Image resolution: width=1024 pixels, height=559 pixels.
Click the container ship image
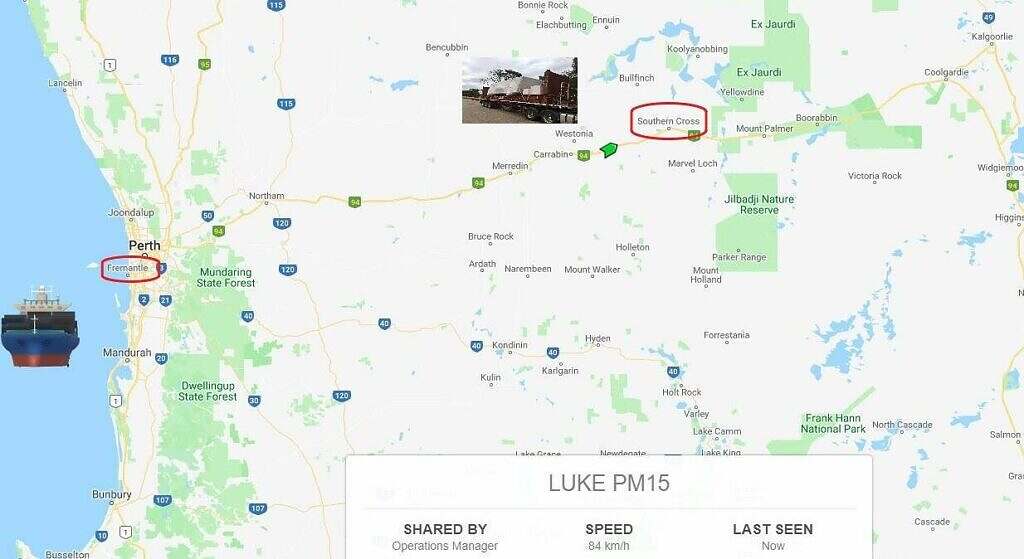click(x=40, y=327)
